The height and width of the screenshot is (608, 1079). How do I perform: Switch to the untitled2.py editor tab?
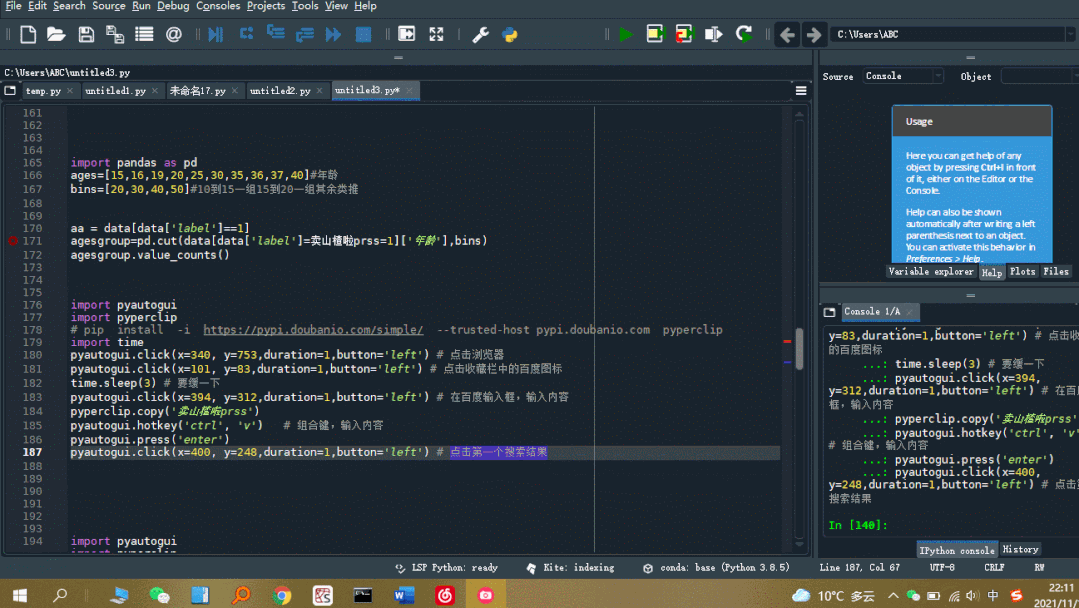pyautogui.click(x=283, y=90)
